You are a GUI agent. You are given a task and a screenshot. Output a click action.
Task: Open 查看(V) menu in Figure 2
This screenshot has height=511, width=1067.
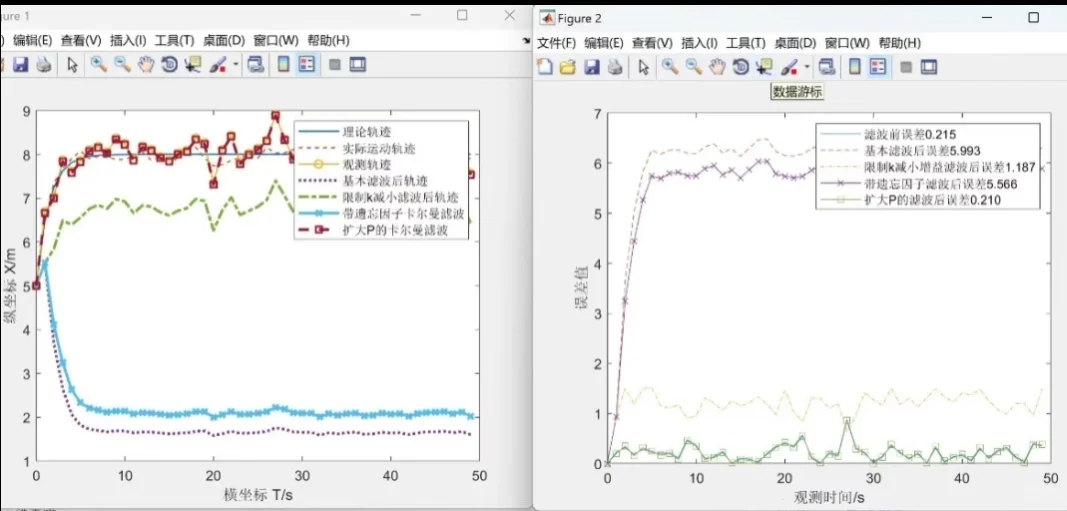pos(653,43)
